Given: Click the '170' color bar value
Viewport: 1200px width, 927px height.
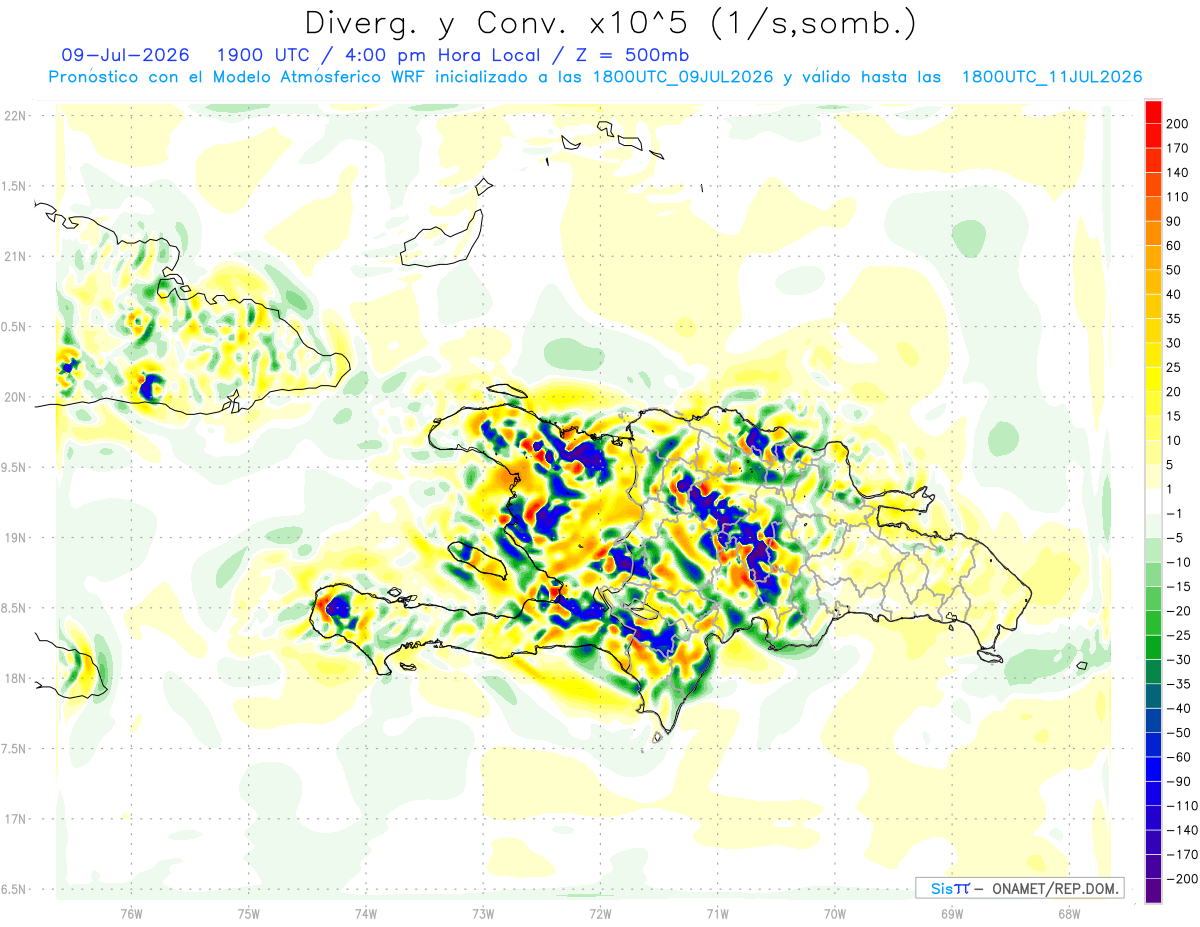Looking at the screenshot, I should (1178, 148).
